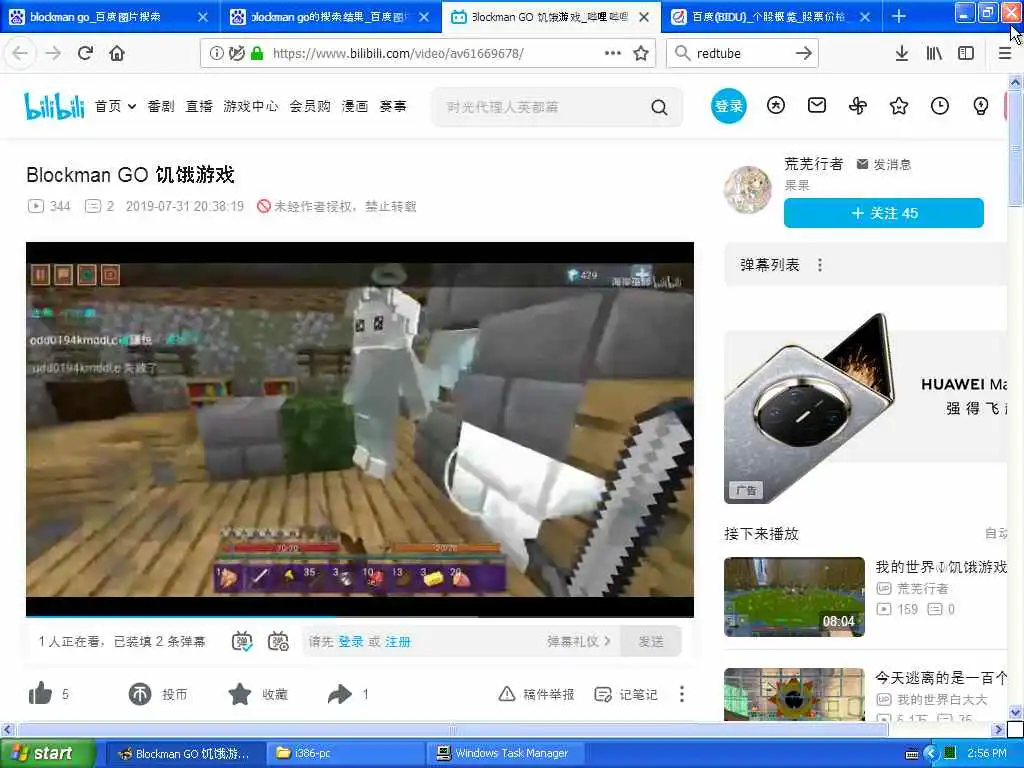Add video to favorites with 收藏 star
Image resolution: width=1024 pixels, height=768 pixels.
pyautogui.click(x=240, y=694)
